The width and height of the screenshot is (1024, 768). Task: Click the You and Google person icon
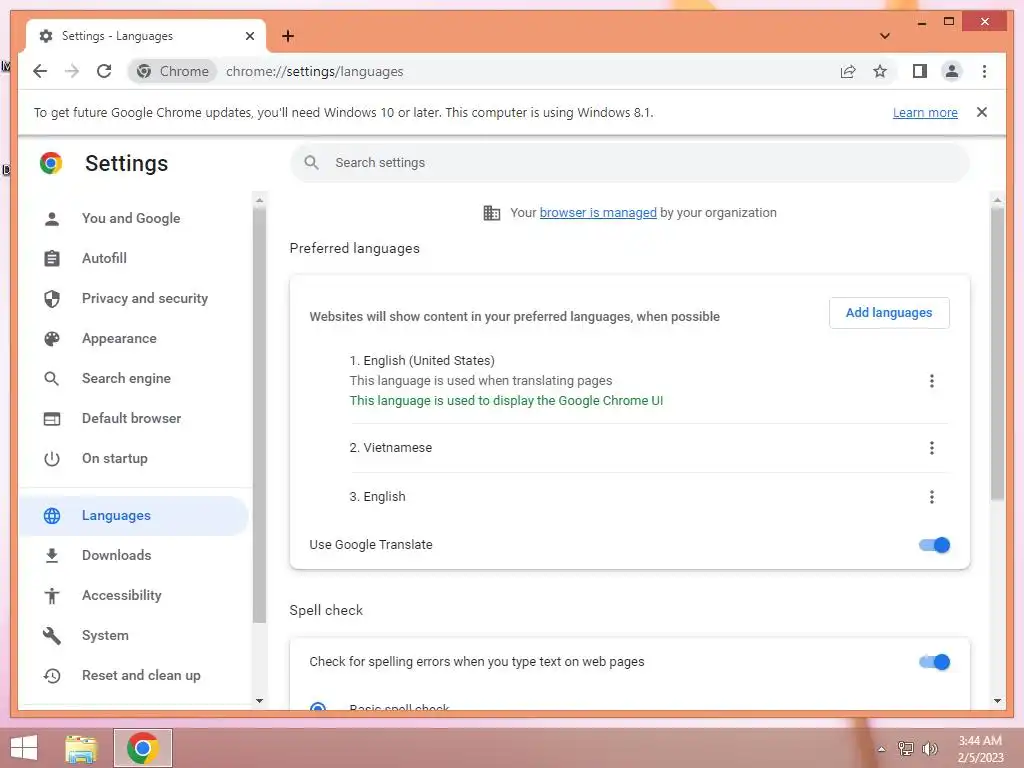(52, 219)
